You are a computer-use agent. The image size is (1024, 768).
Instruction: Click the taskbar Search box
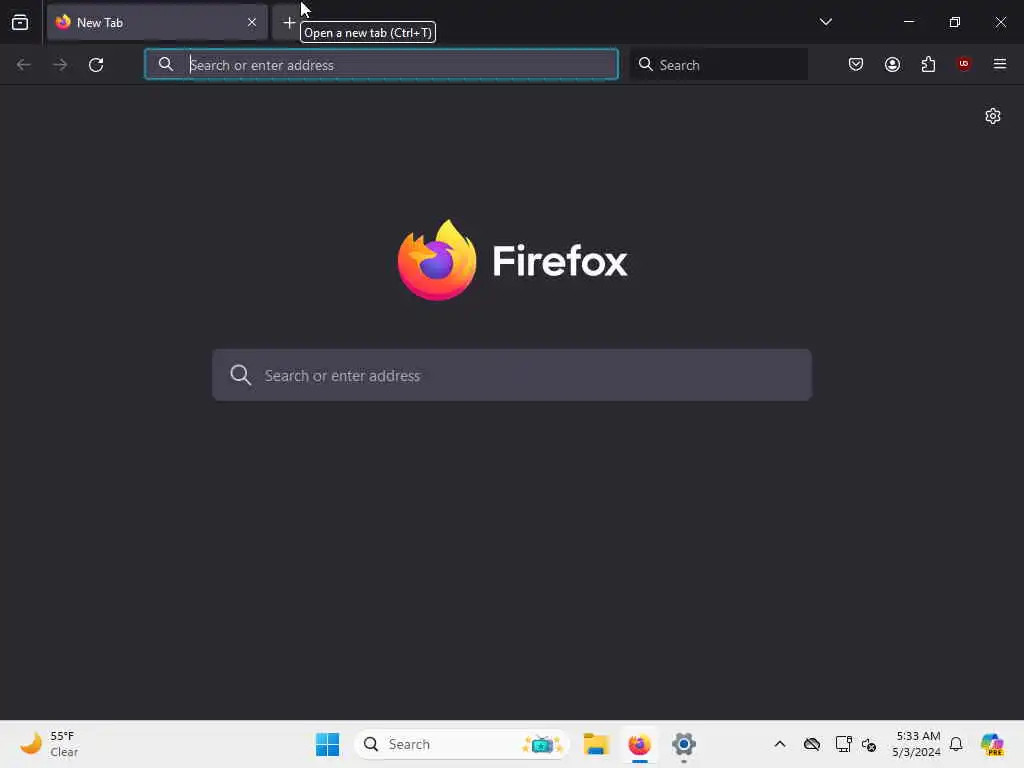[x=461, y=744]
